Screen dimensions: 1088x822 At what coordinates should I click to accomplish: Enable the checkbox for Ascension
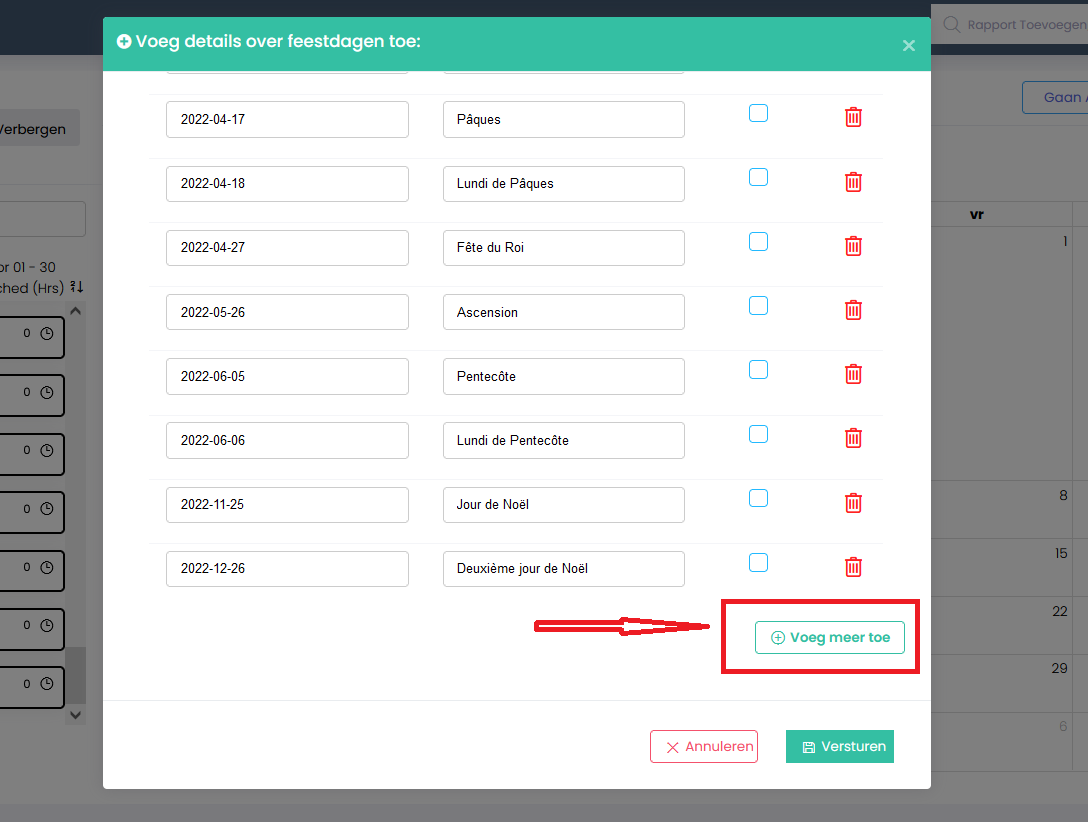pos(758,306)
